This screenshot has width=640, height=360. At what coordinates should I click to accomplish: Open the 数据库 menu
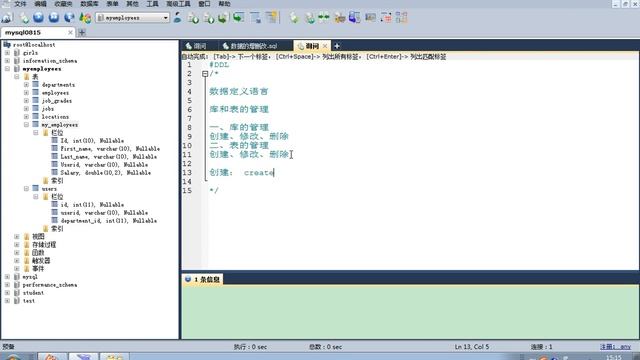89,4
